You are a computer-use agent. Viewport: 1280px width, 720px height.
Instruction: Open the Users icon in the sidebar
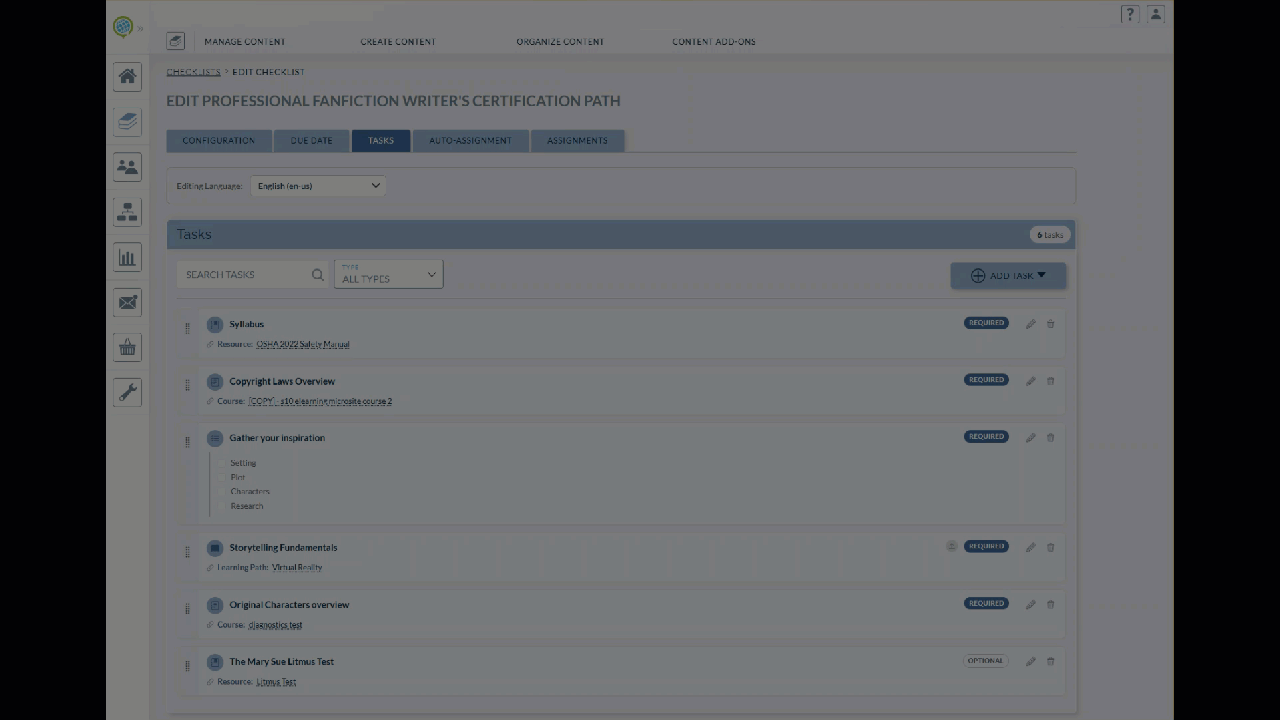pyautogui.click(x=127, y=167)
